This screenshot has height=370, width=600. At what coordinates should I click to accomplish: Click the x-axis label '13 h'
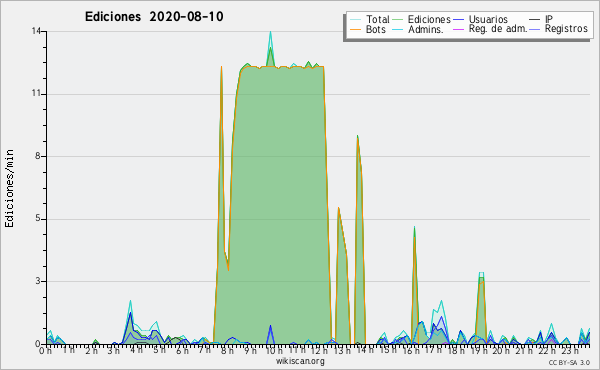(342, 350)
